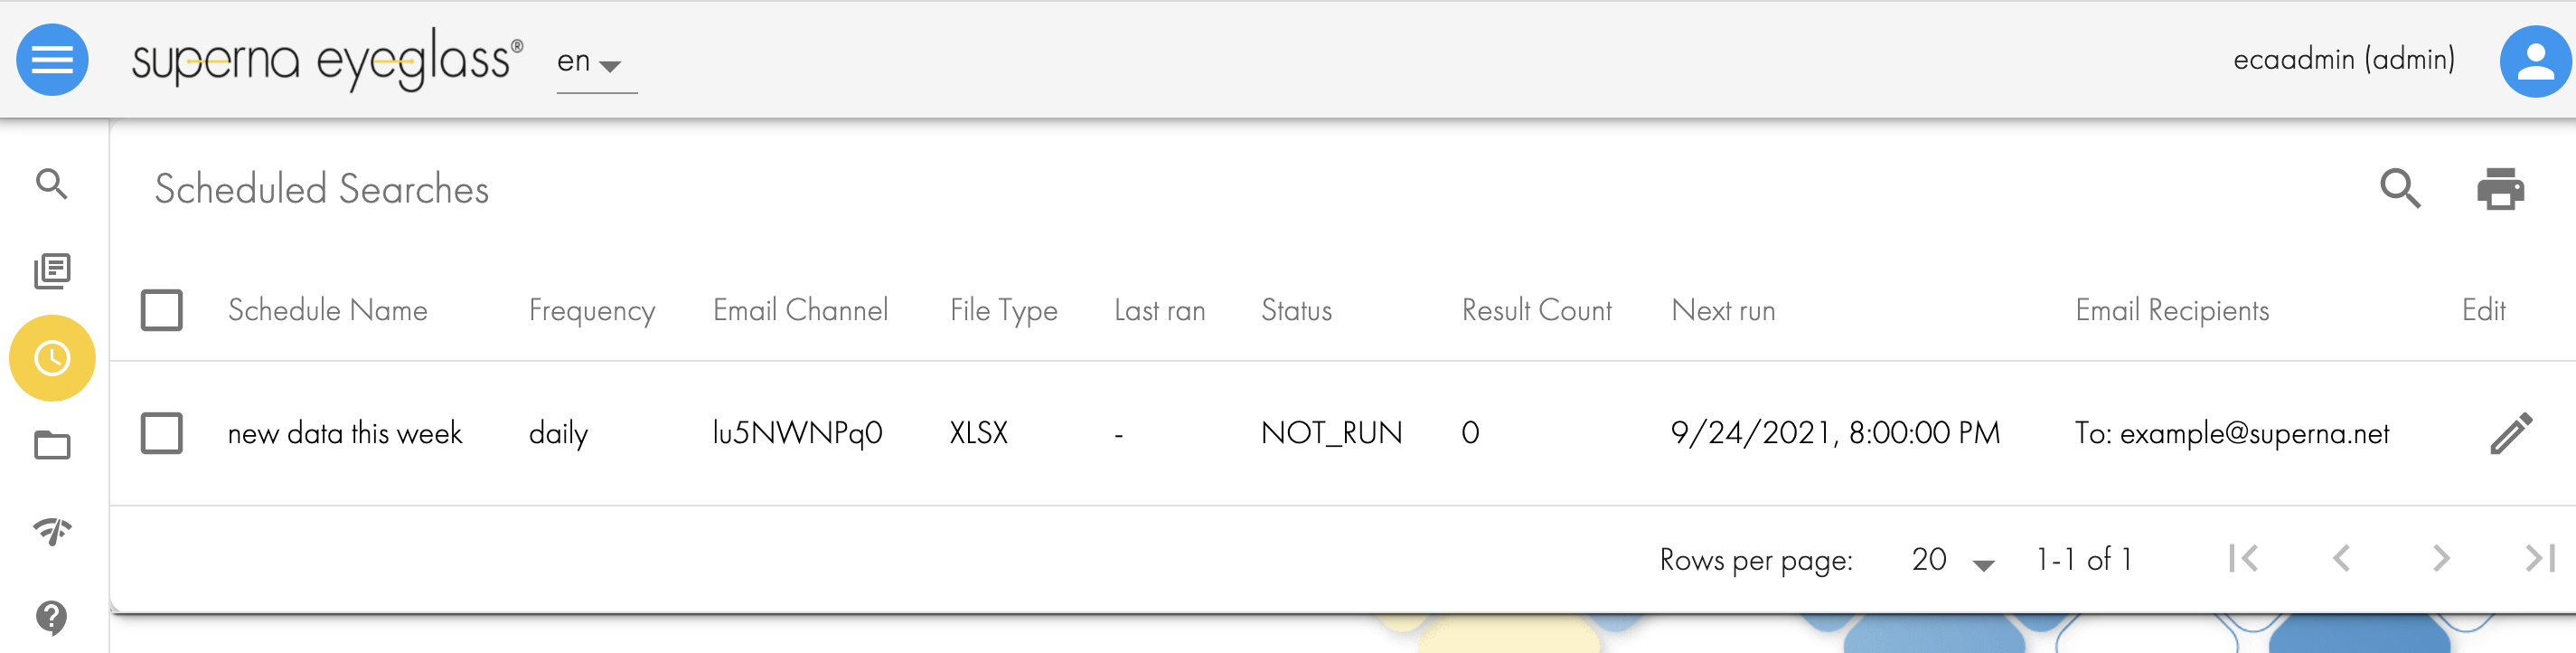Edit the 'new data this week' schedule
Screen dimensions: 2576x653
point(2510,433)
